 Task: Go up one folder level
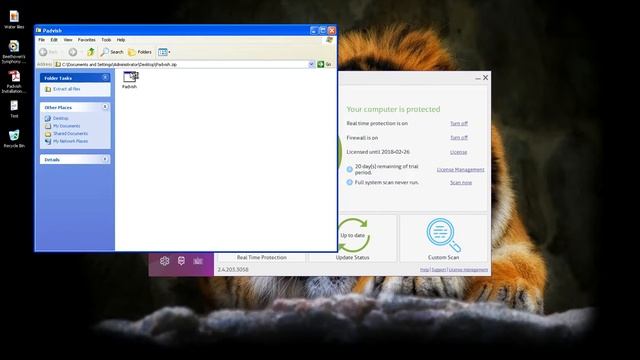(x=91, y=52)
